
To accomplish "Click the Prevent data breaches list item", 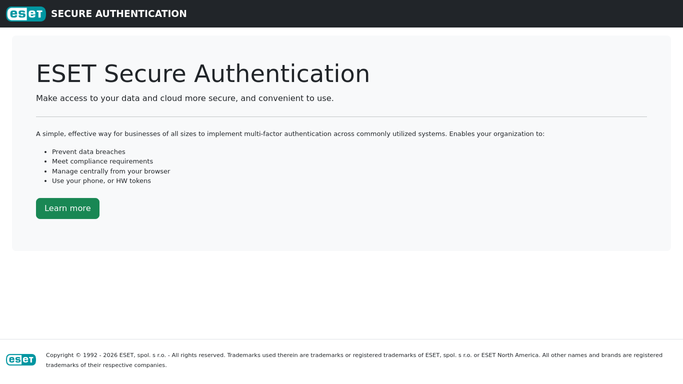I will pos(88,152).
